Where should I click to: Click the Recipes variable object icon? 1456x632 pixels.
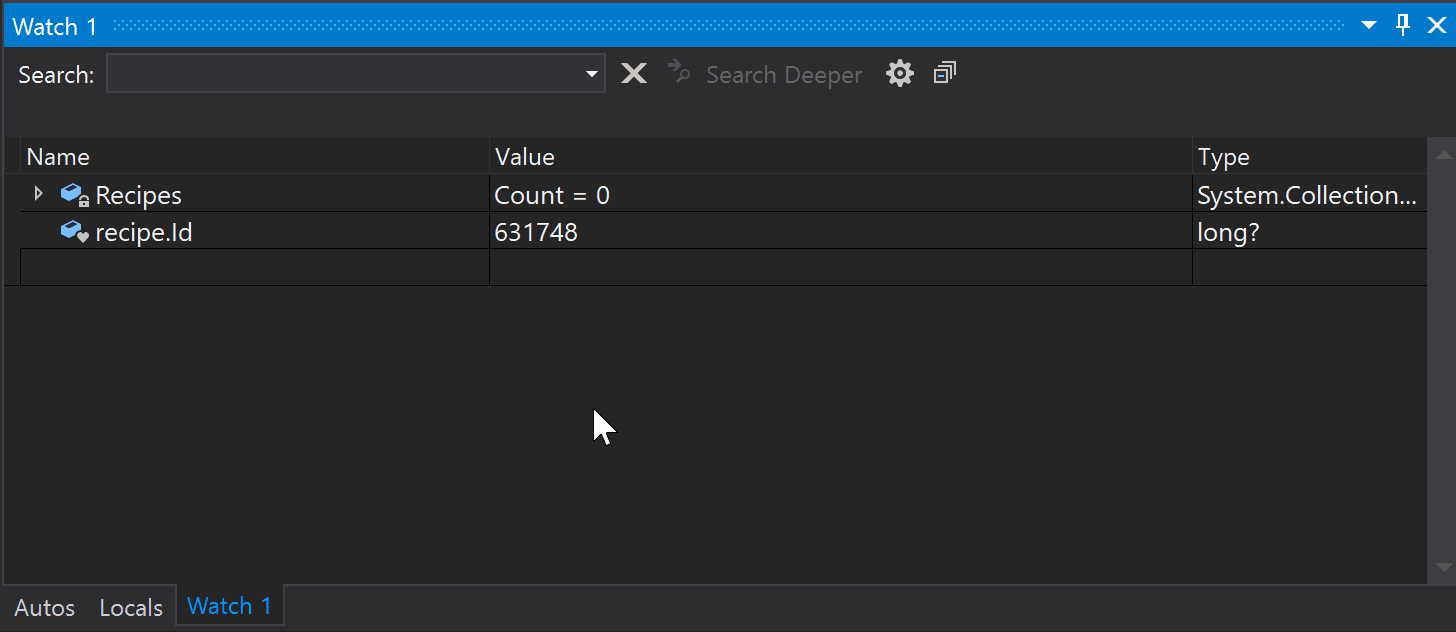tap(75, 195)
